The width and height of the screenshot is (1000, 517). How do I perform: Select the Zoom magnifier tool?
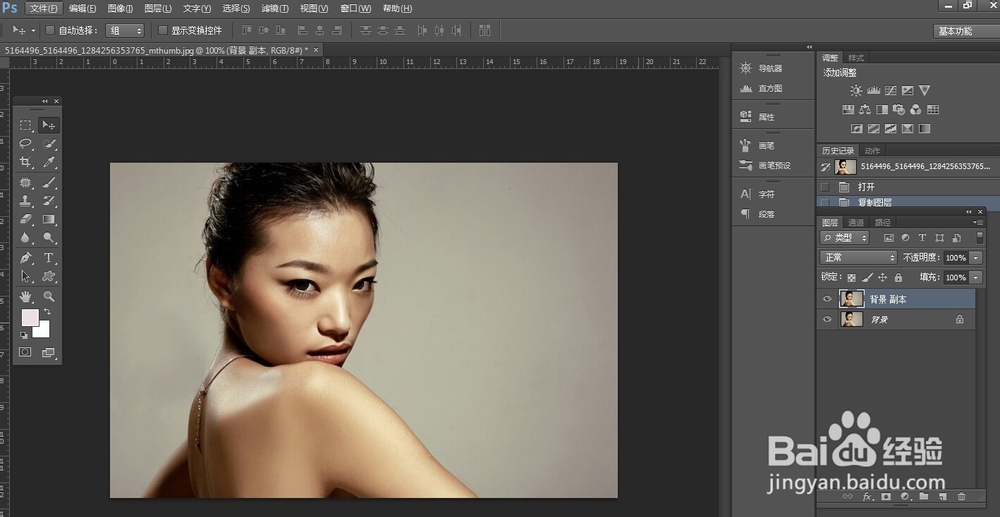point(48,296)
